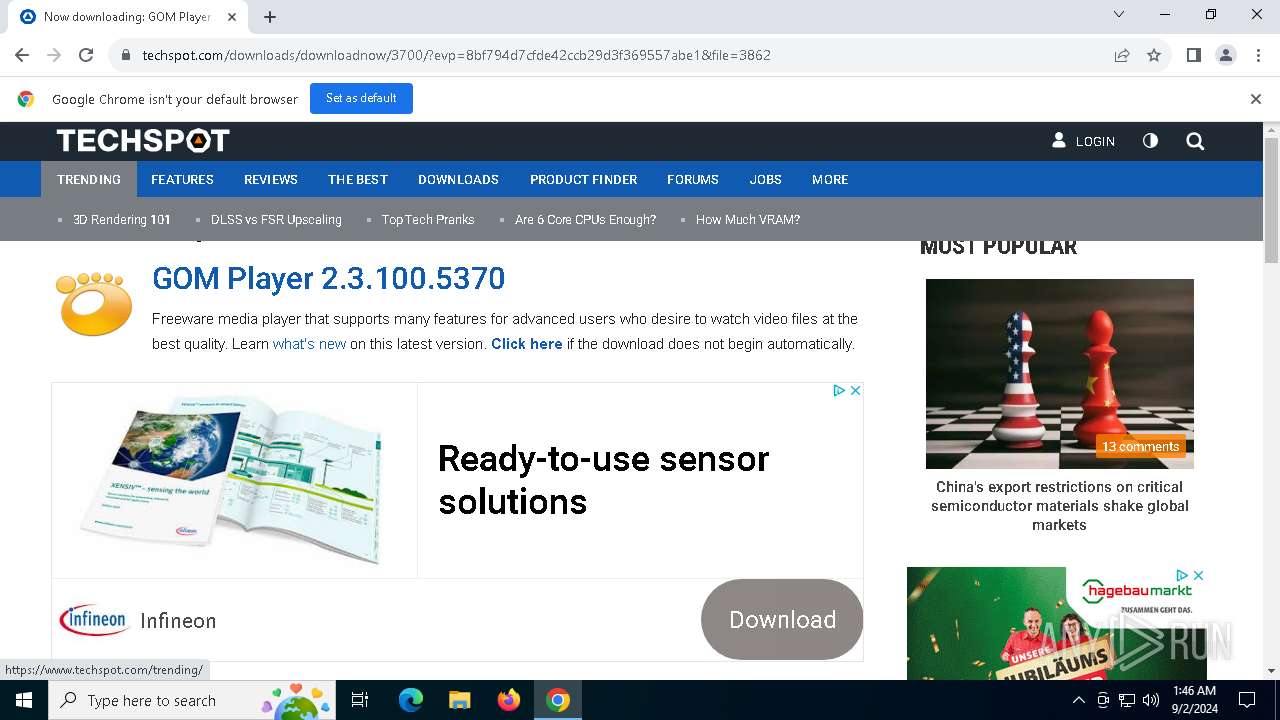This screenshot has width=1280, height=720.
Task: Open the Features section
Action: tap(182, 179)
